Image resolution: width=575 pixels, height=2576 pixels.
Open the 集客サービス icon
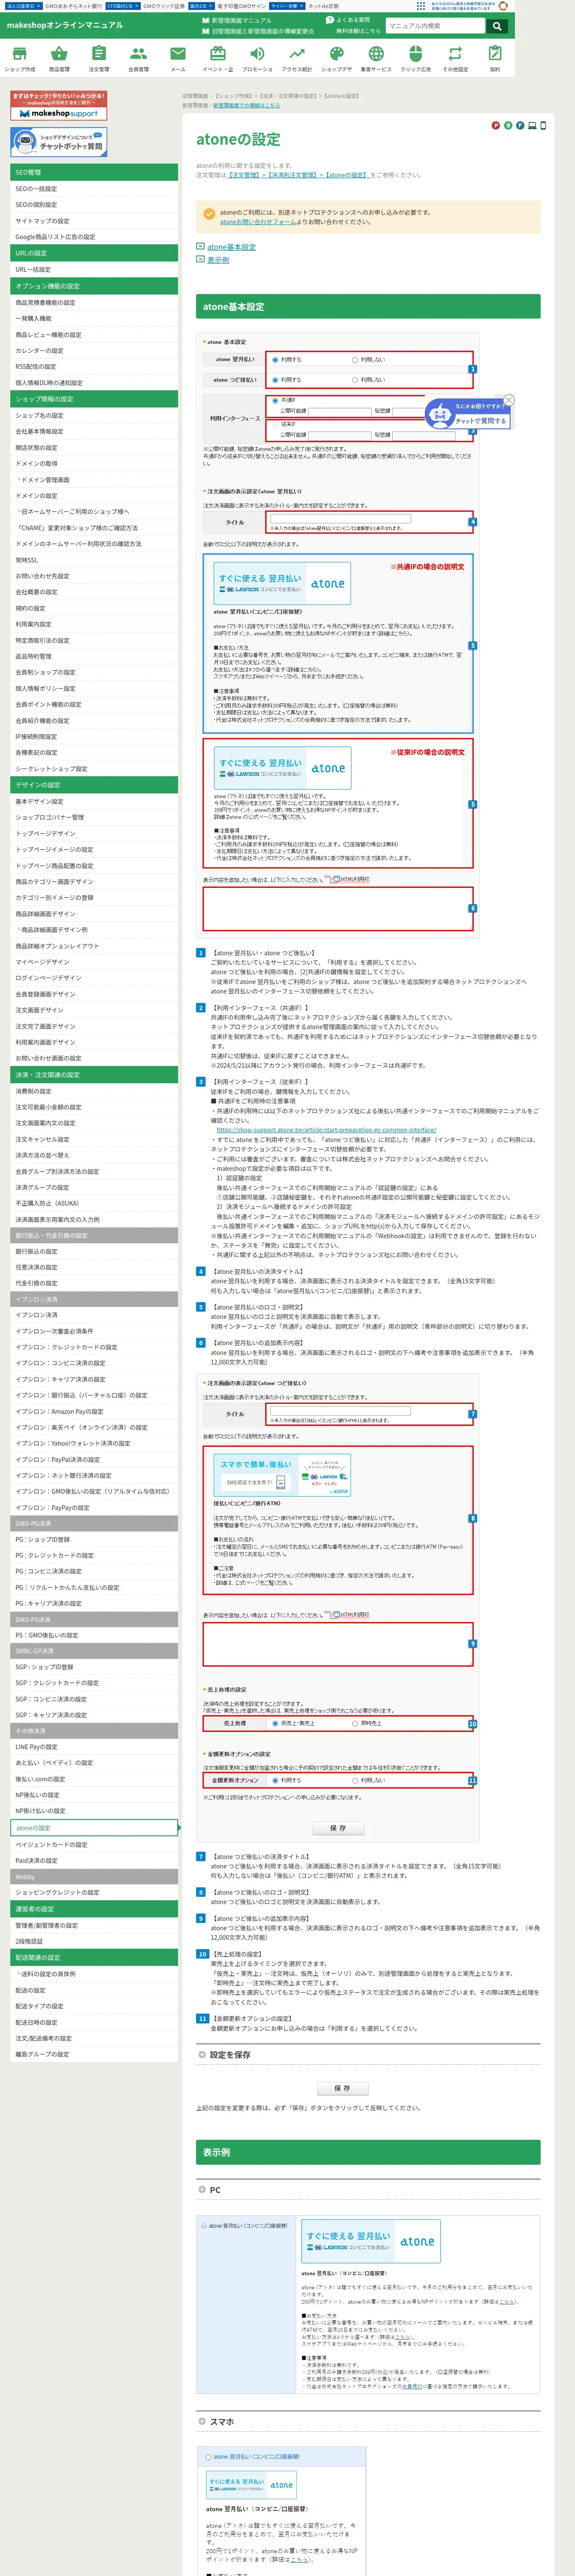(x=376, y=59)
